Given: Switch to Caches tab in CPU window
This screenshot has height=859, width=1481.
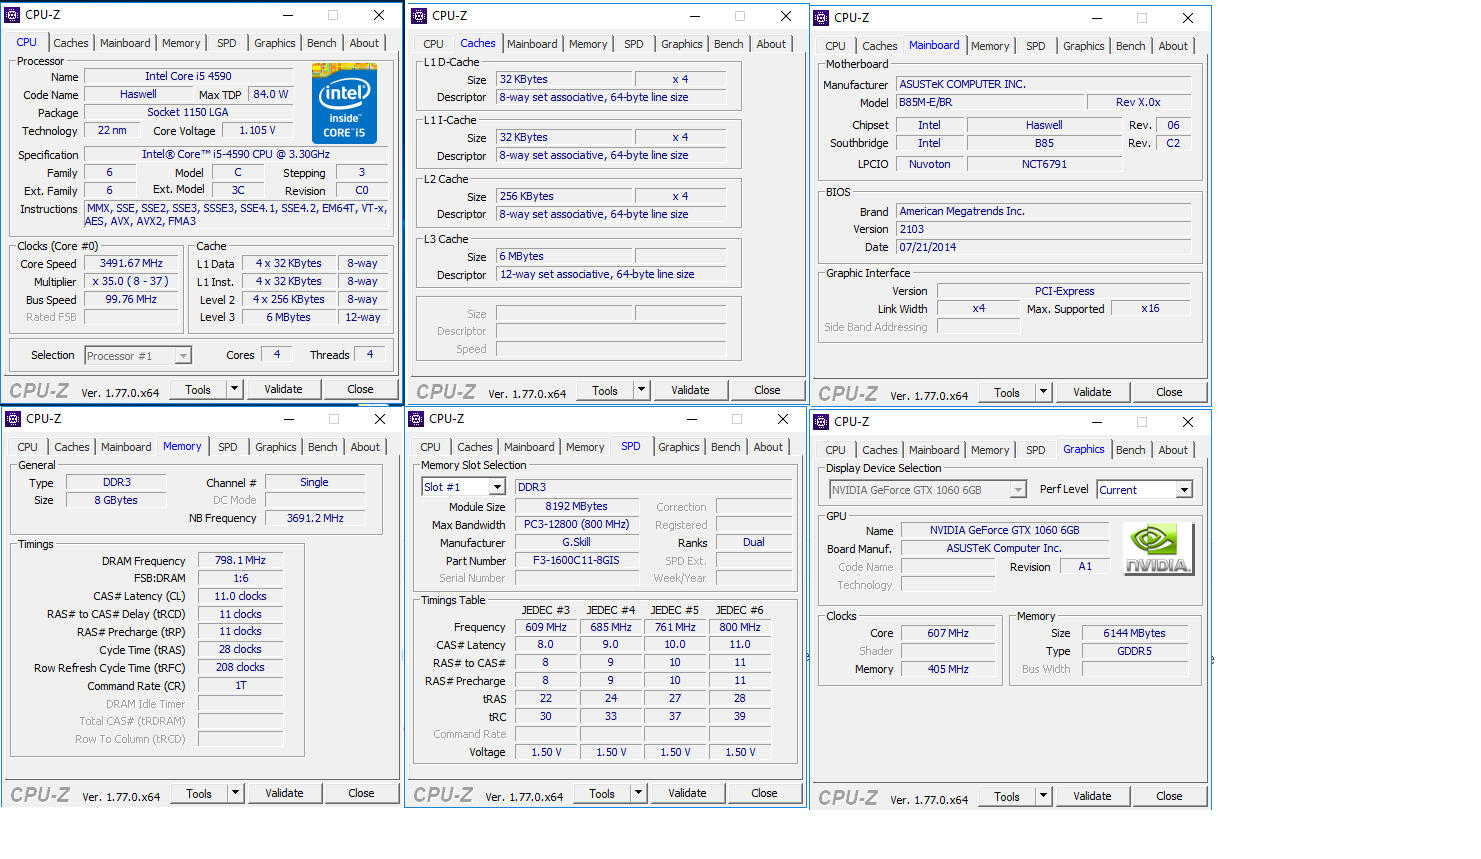Looking at the screenshot, I should click(71, 43).
